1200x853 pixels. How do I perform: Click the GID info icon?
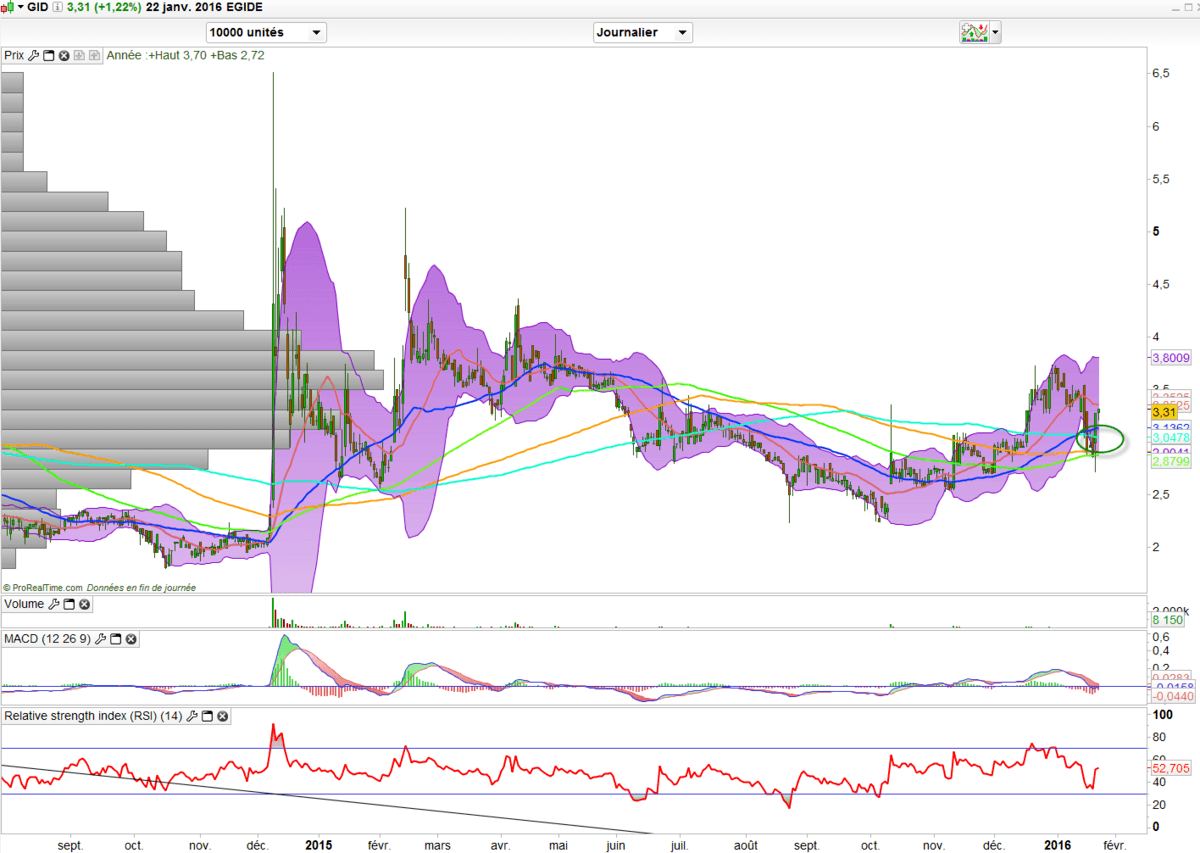click(x=58, y=6)
